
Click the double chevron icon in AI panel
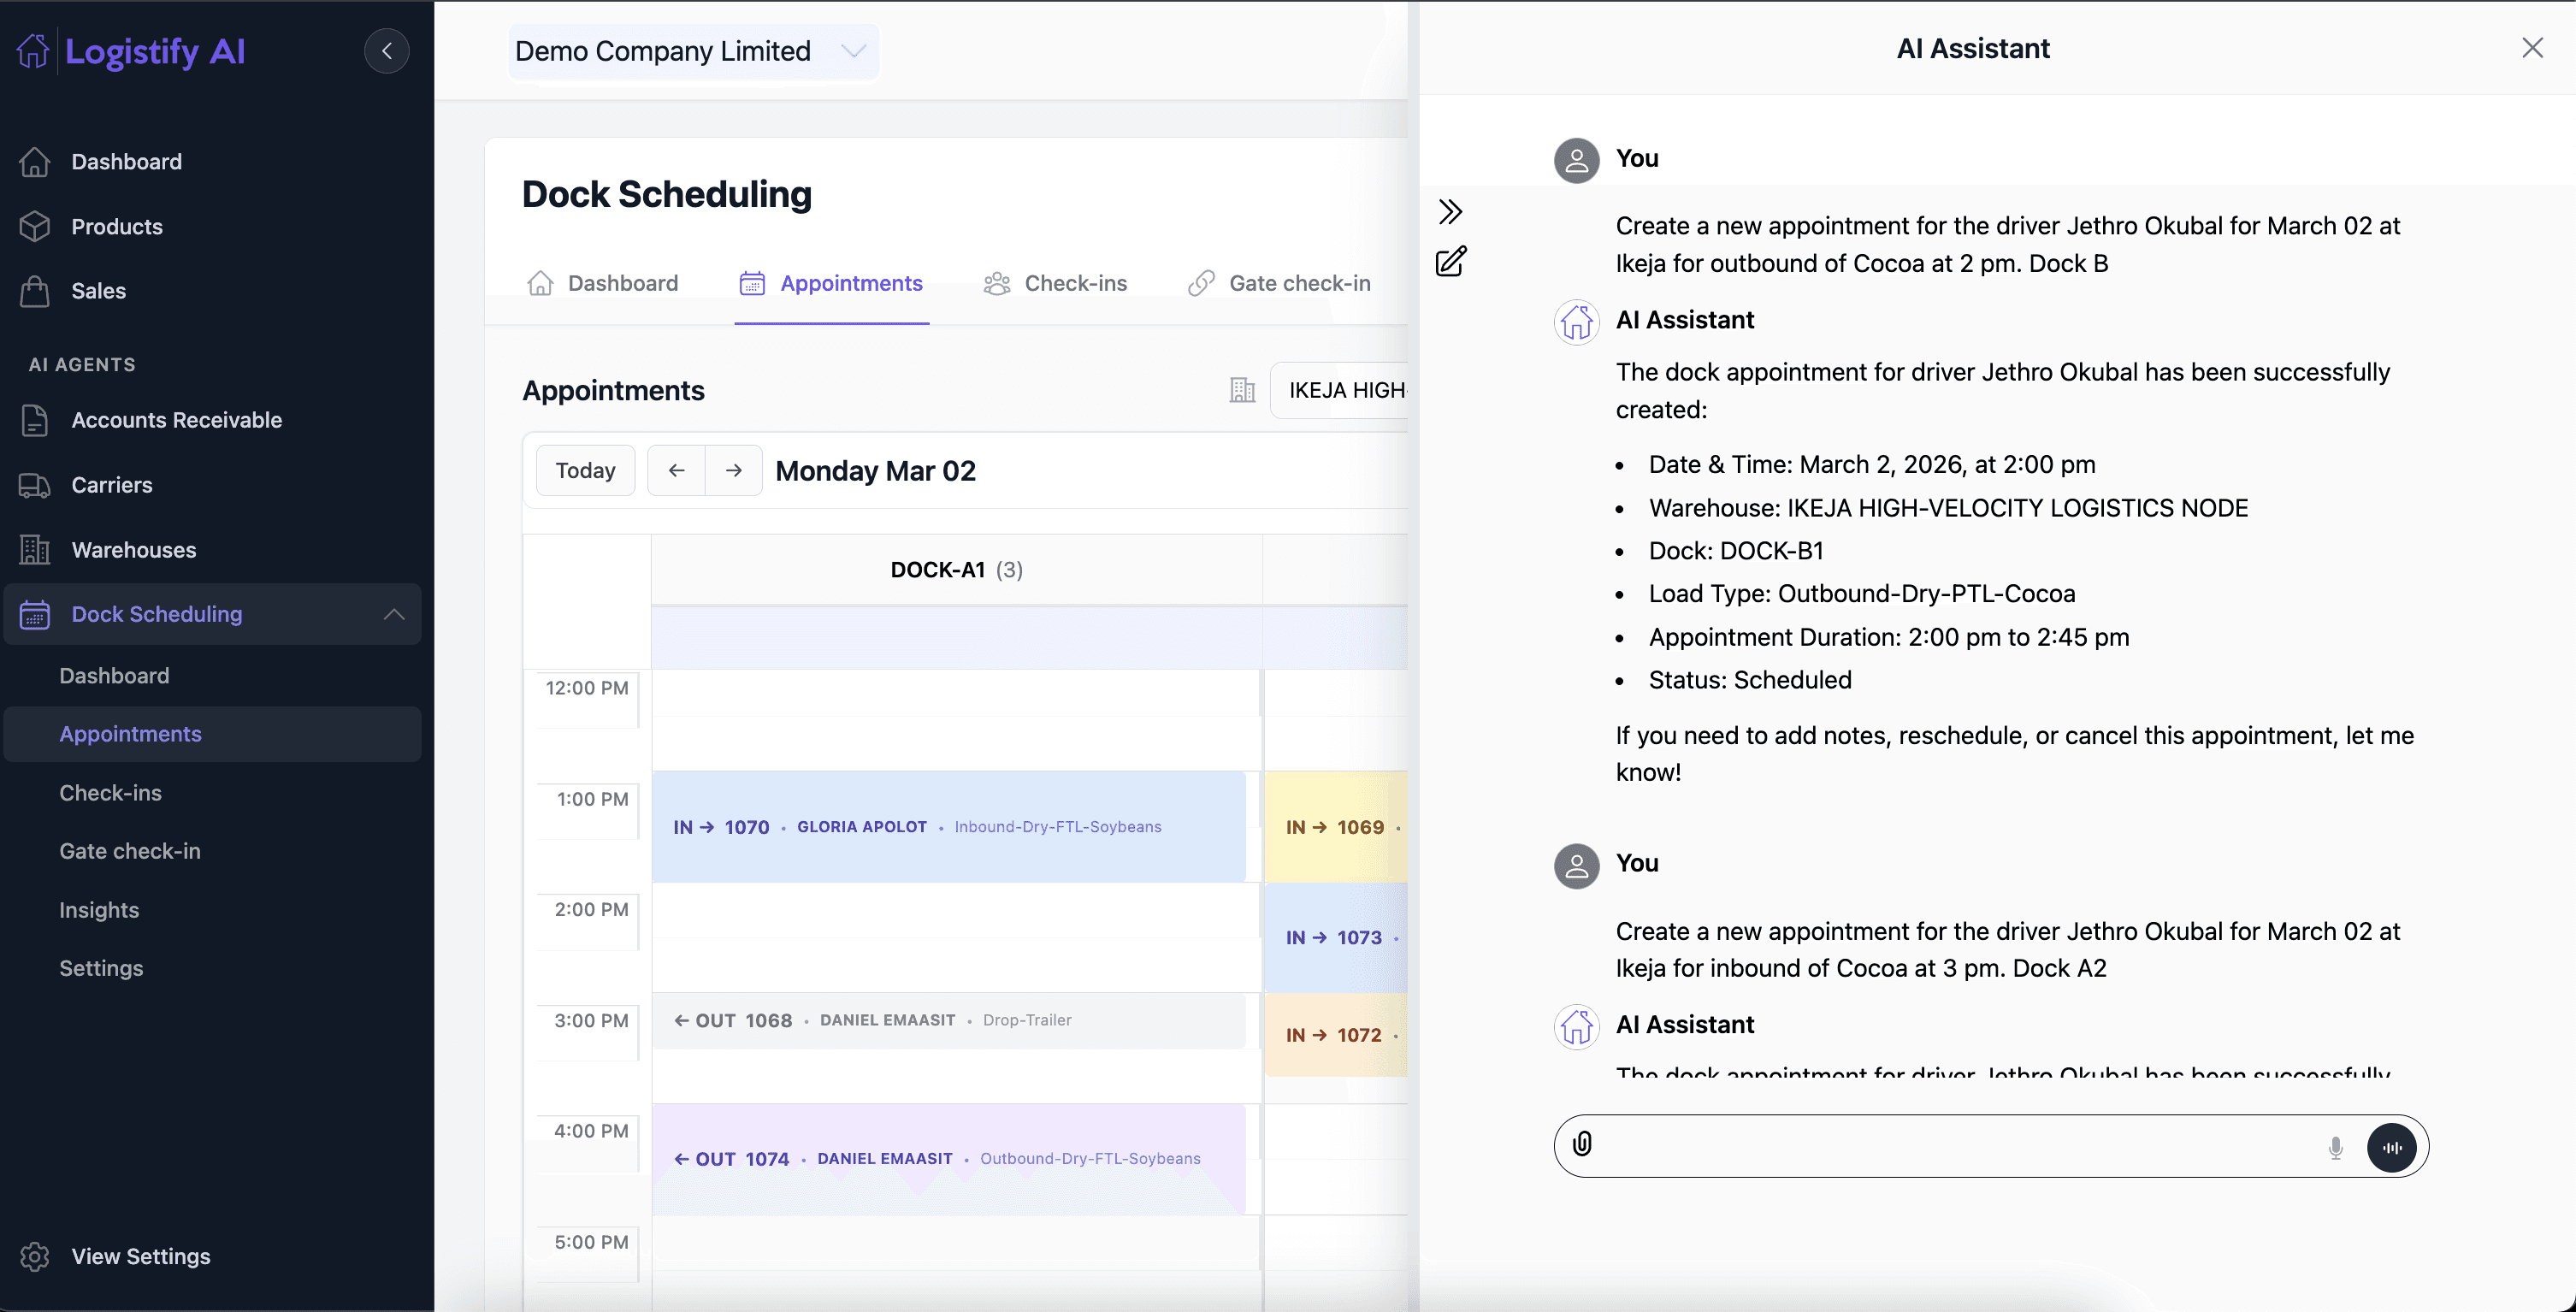click(x=1450, y=211)
